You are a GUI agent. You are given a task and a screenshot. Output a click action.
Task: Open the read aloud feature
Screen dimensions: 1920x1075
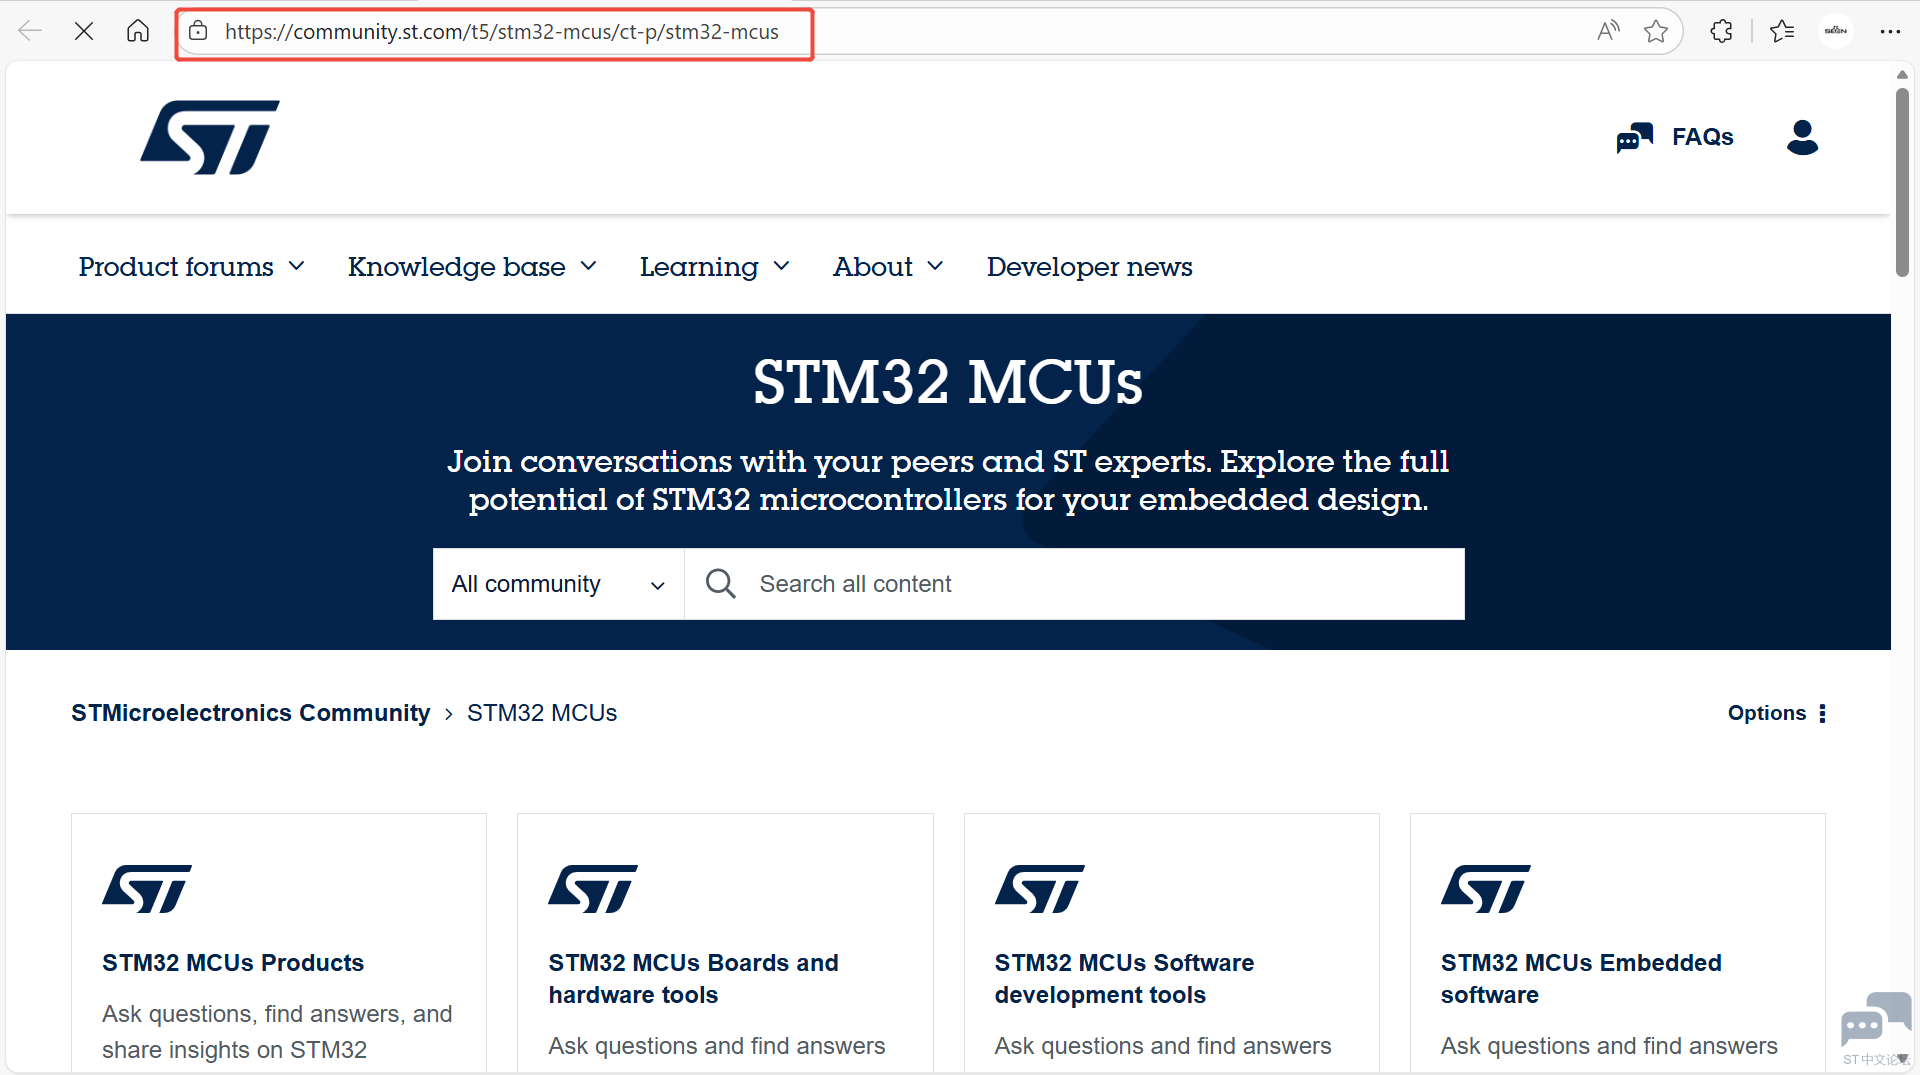pos(1608,31)
